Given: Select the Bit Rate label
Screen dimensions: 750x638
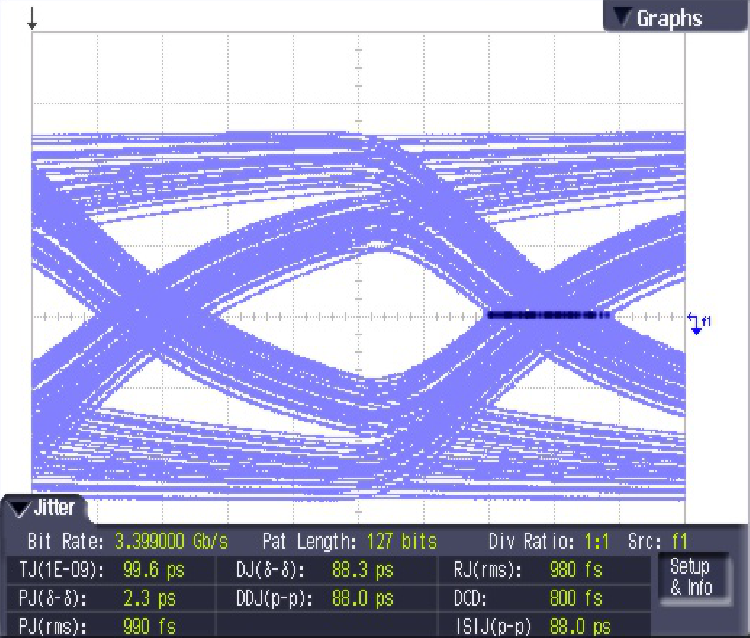Looking at the screenshot, I should [x=65, y=541].
